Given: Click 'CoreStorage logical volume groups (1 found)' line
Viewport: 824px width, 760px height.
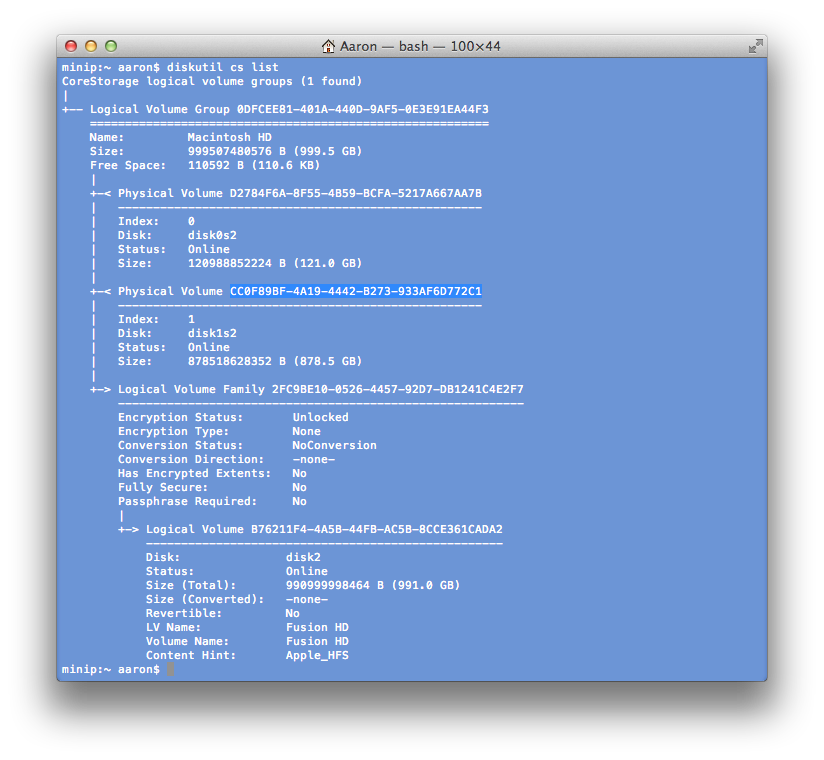Looking at the screenshot, I should pos(212,81).
